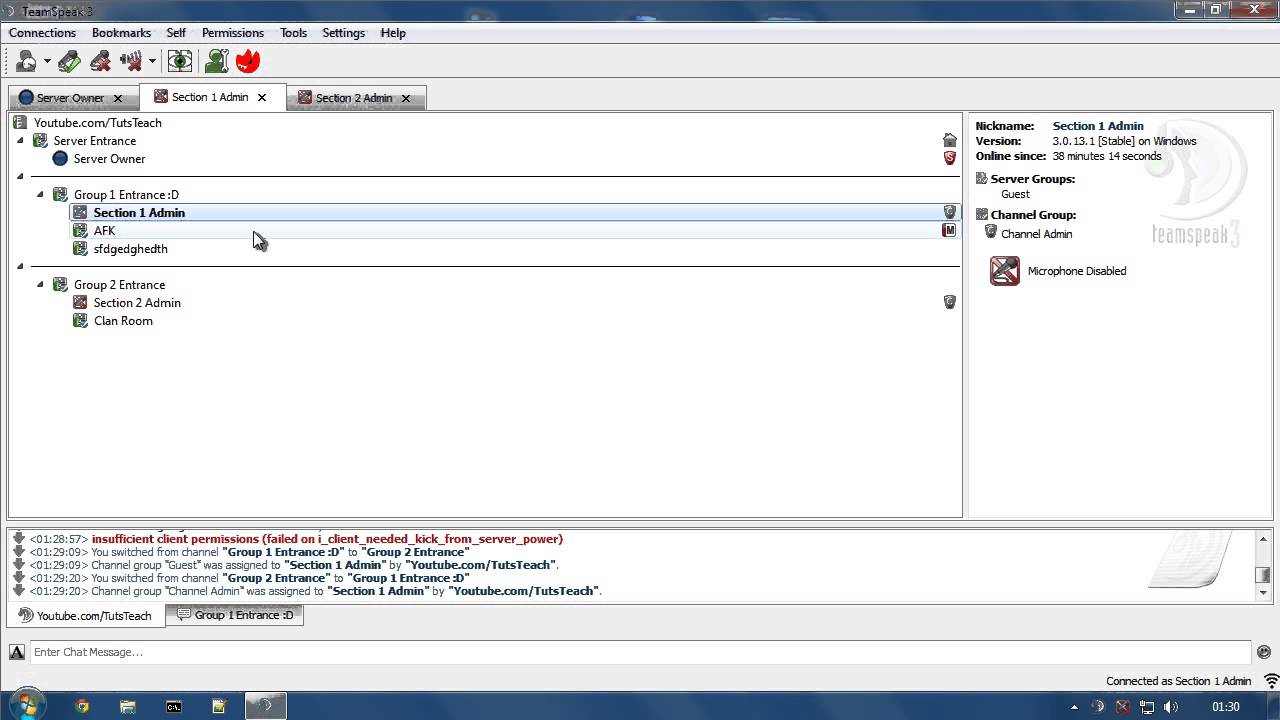
Task: Open the Contacts toolbar icon
Action: (216, 61)
